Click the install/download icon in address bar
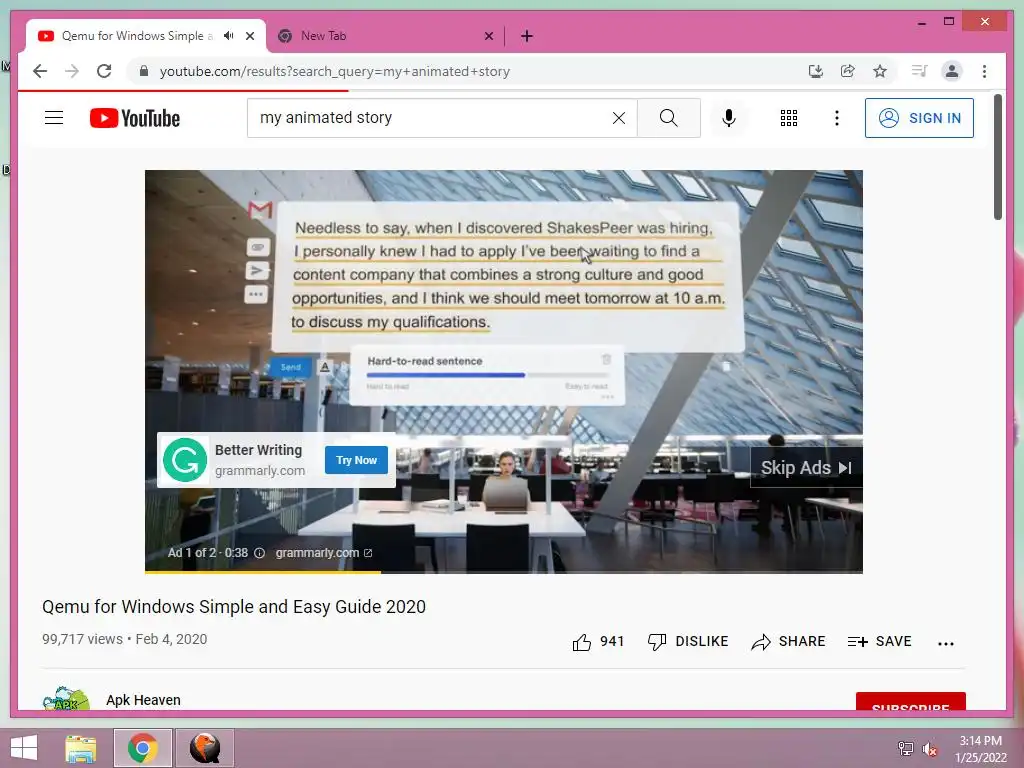 (816, 71)
